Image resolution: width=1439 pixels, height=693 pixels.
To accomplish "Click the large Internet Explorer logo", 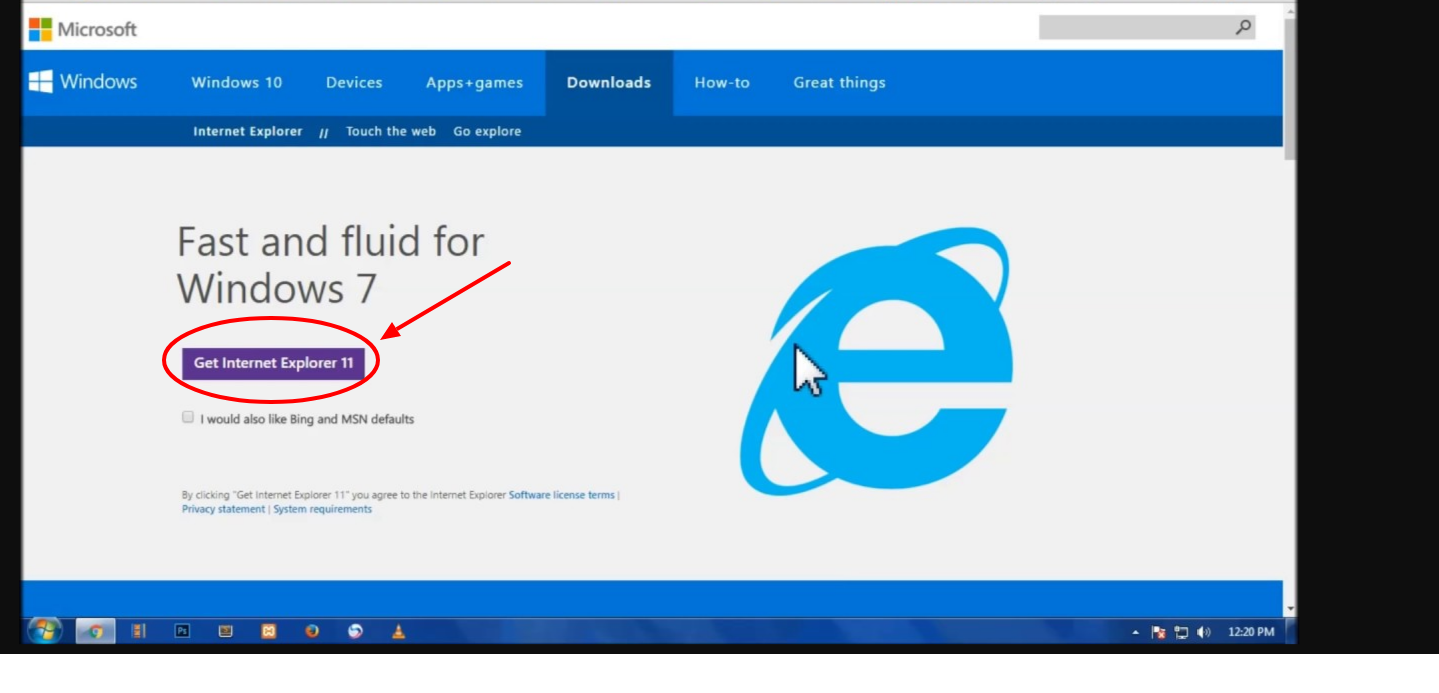I will click(x=877, y=360).
